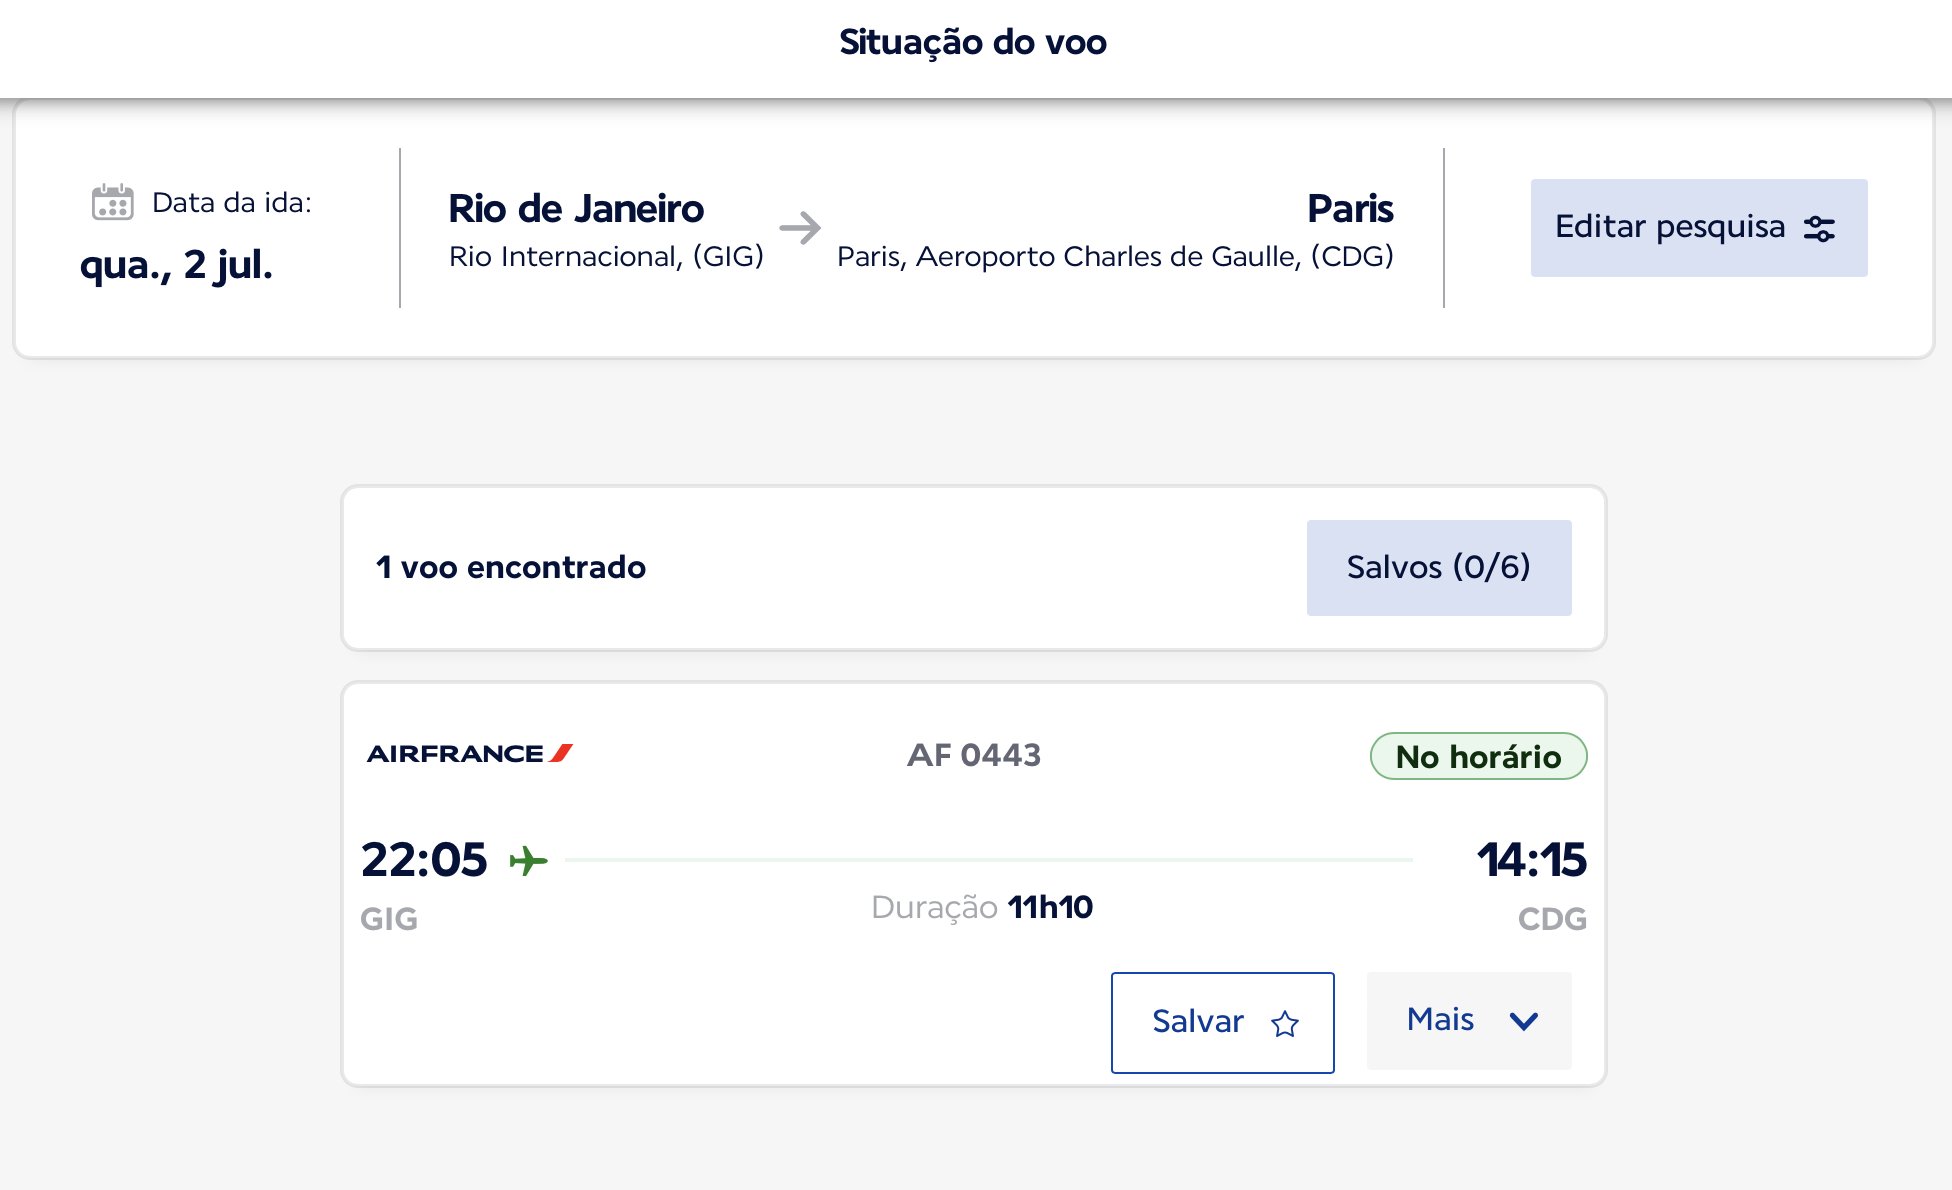This screenshot has height=1190, width=1952.
Task: Click the star icon in Salvar button
Action: (1285, 1023)
